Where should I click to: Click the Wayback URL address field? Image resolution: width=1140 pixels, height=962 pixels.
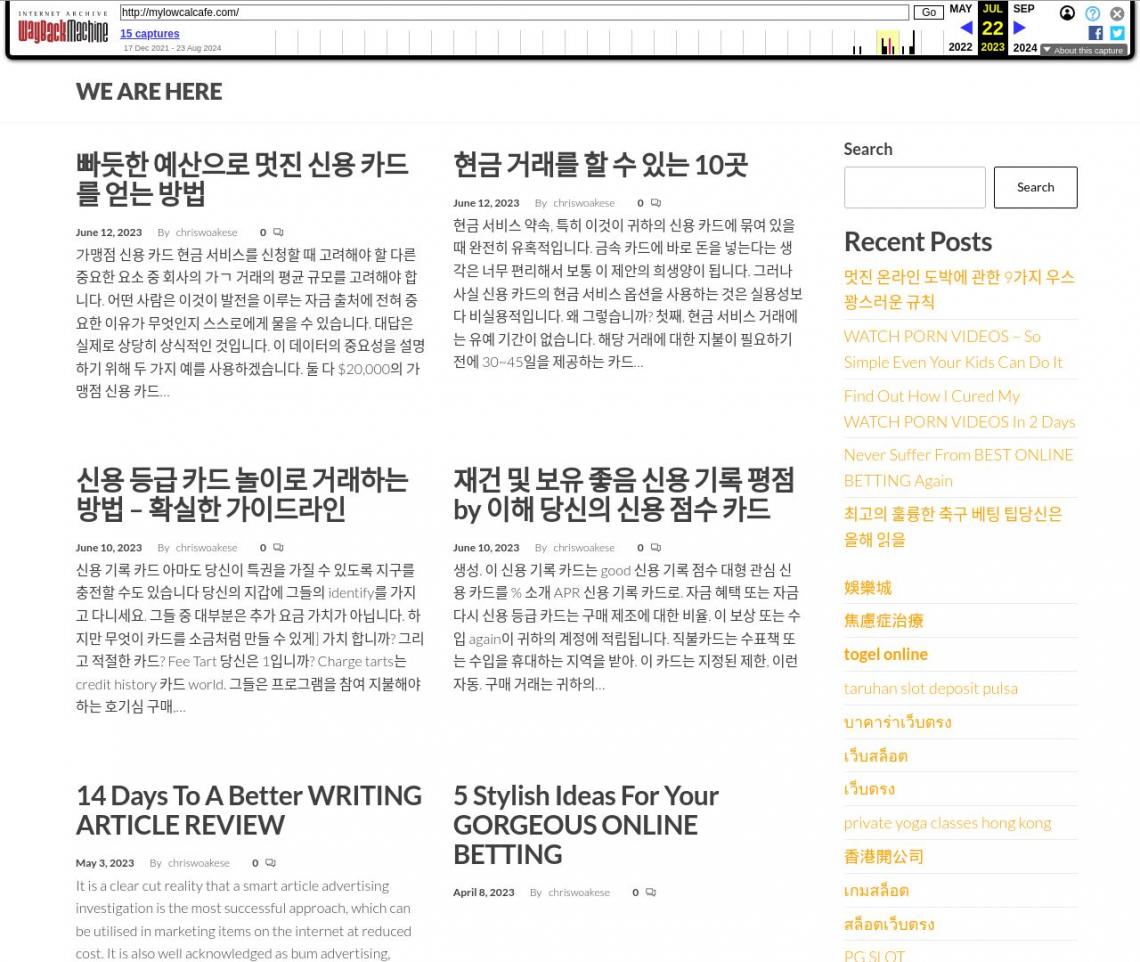[x=514, y=13]
